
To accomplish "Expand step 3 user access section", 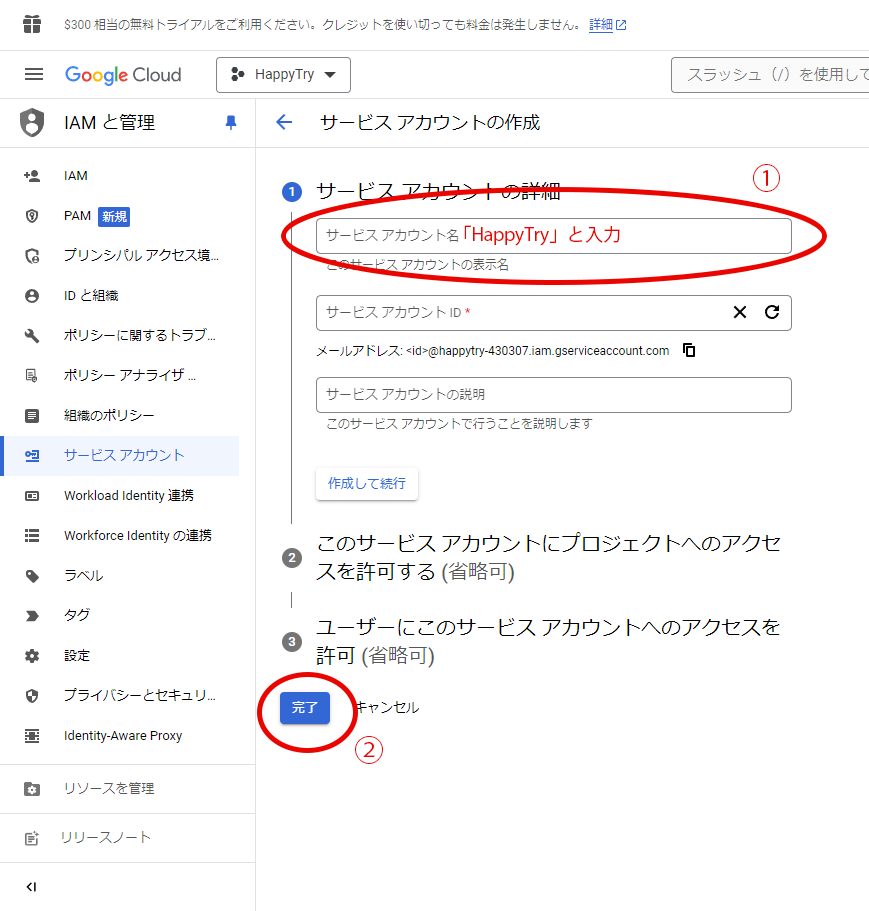I will (x=548, y=641).
